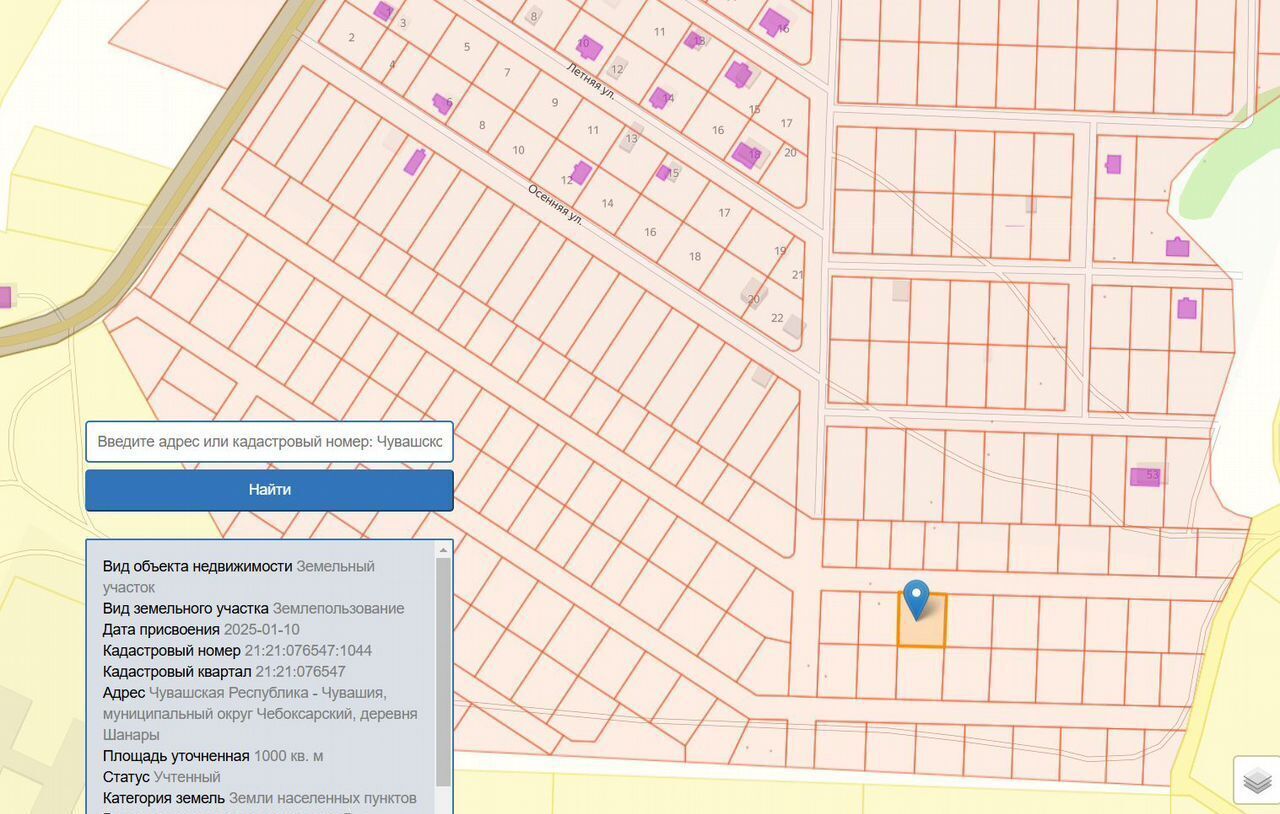Click house number 9 on the map
This screenshot has width=1280, height=814.
pyautogui.click(x=555, y=102)
